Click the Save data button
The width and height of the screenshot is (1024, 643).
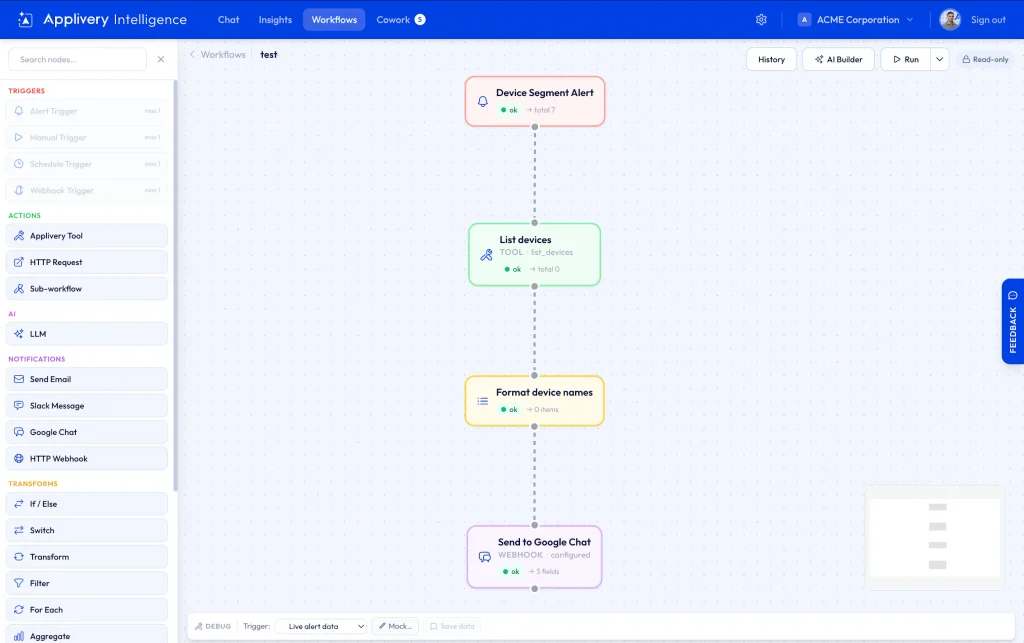click(x=452, y=627)
